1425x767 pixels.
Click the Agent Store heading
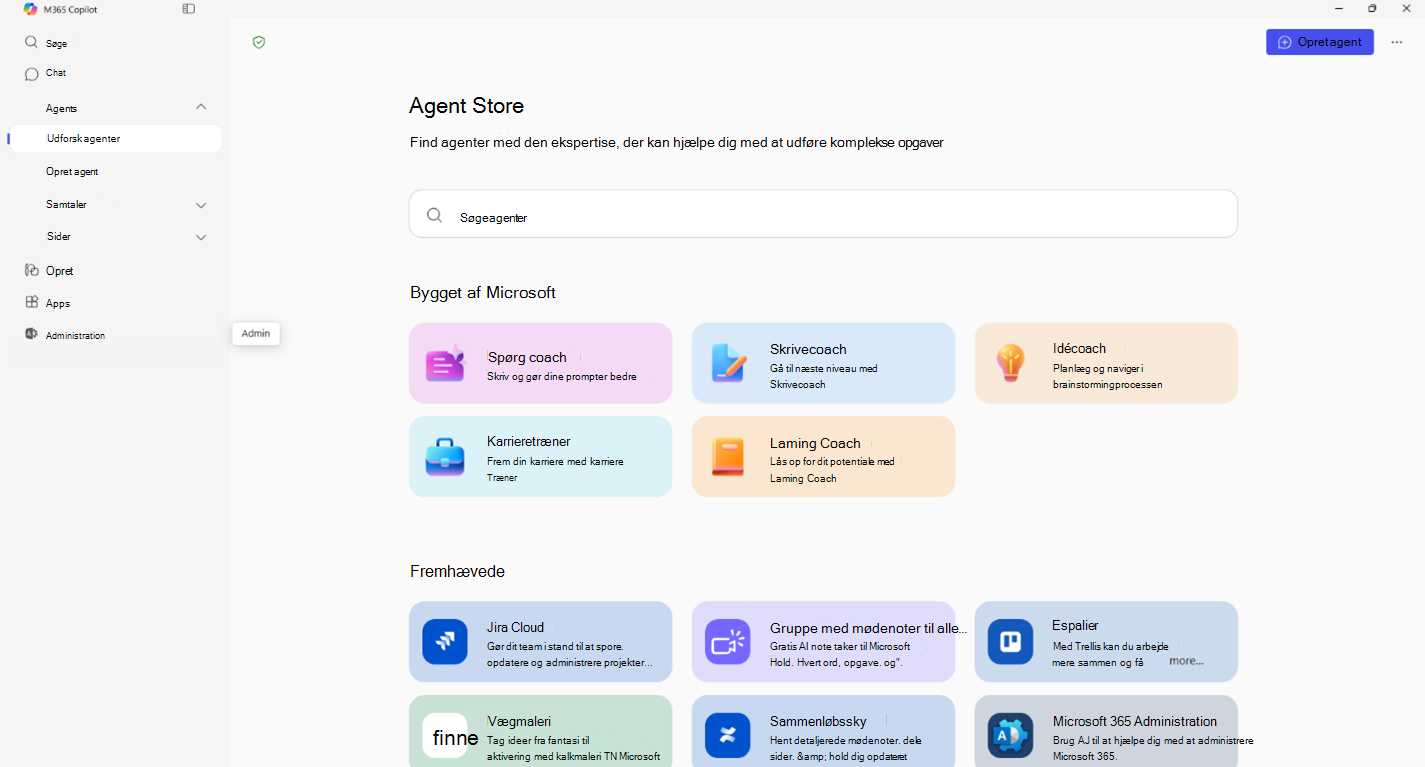[x=467, y=106]
